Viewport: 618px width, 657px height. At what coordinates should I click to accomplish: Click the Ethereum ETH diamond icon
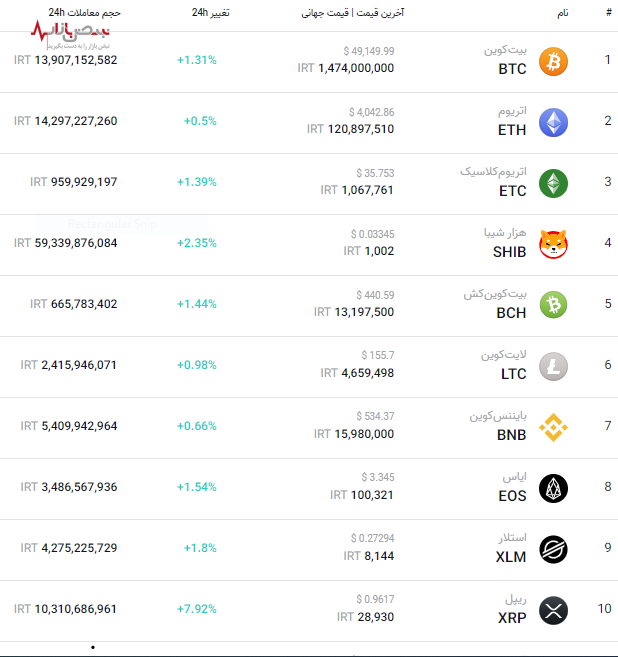tap(553, 123)
